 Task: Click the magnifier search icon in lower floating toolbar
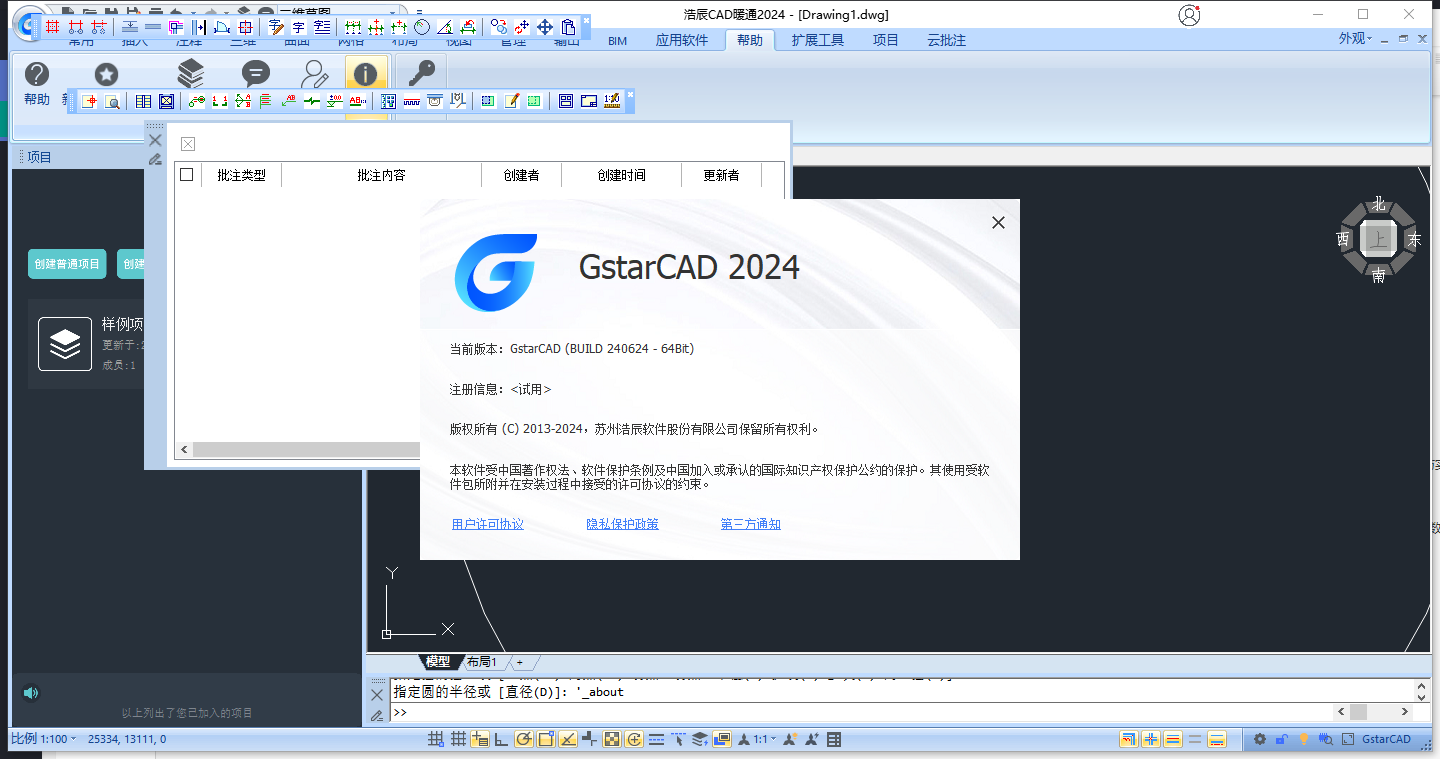coord(112,101)
